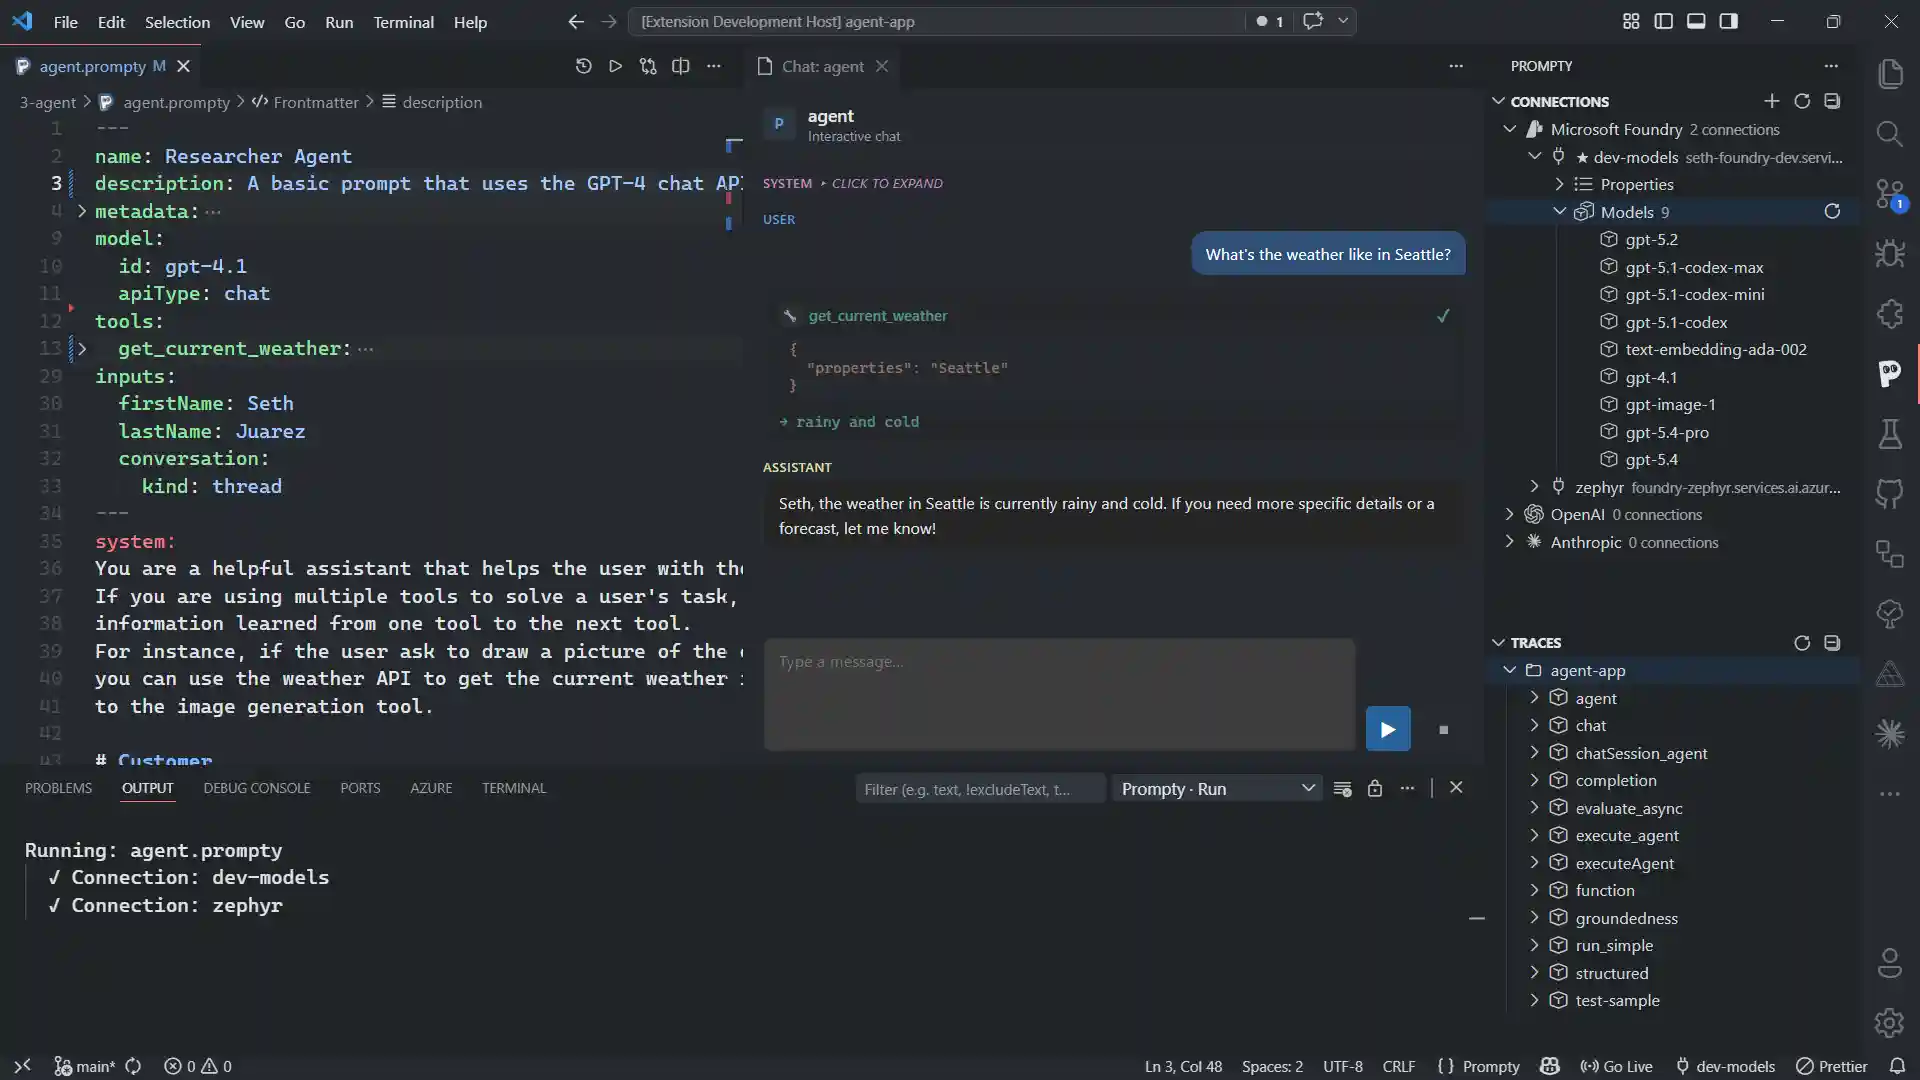Click the split editor icon in the tab bar

tap(681, 66)
